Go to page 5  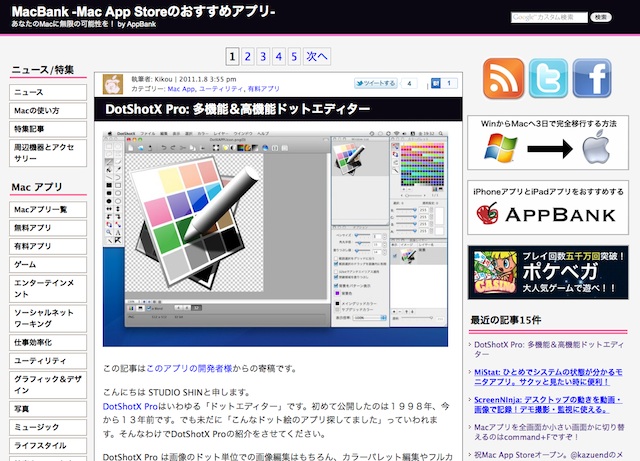click(x=294, y=56)
